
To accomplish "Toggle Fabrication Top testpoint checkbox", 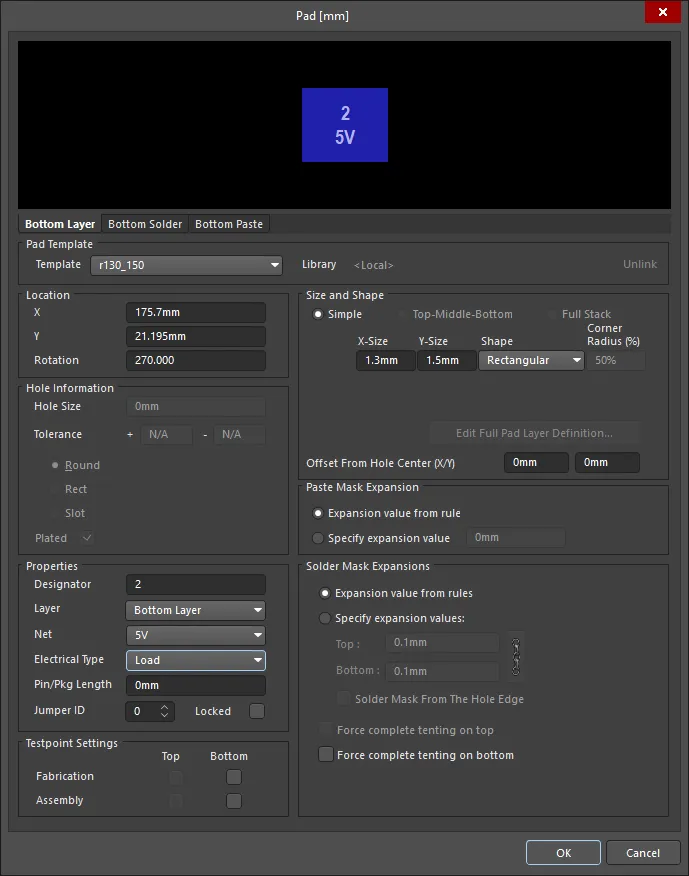I will [175, 777].
